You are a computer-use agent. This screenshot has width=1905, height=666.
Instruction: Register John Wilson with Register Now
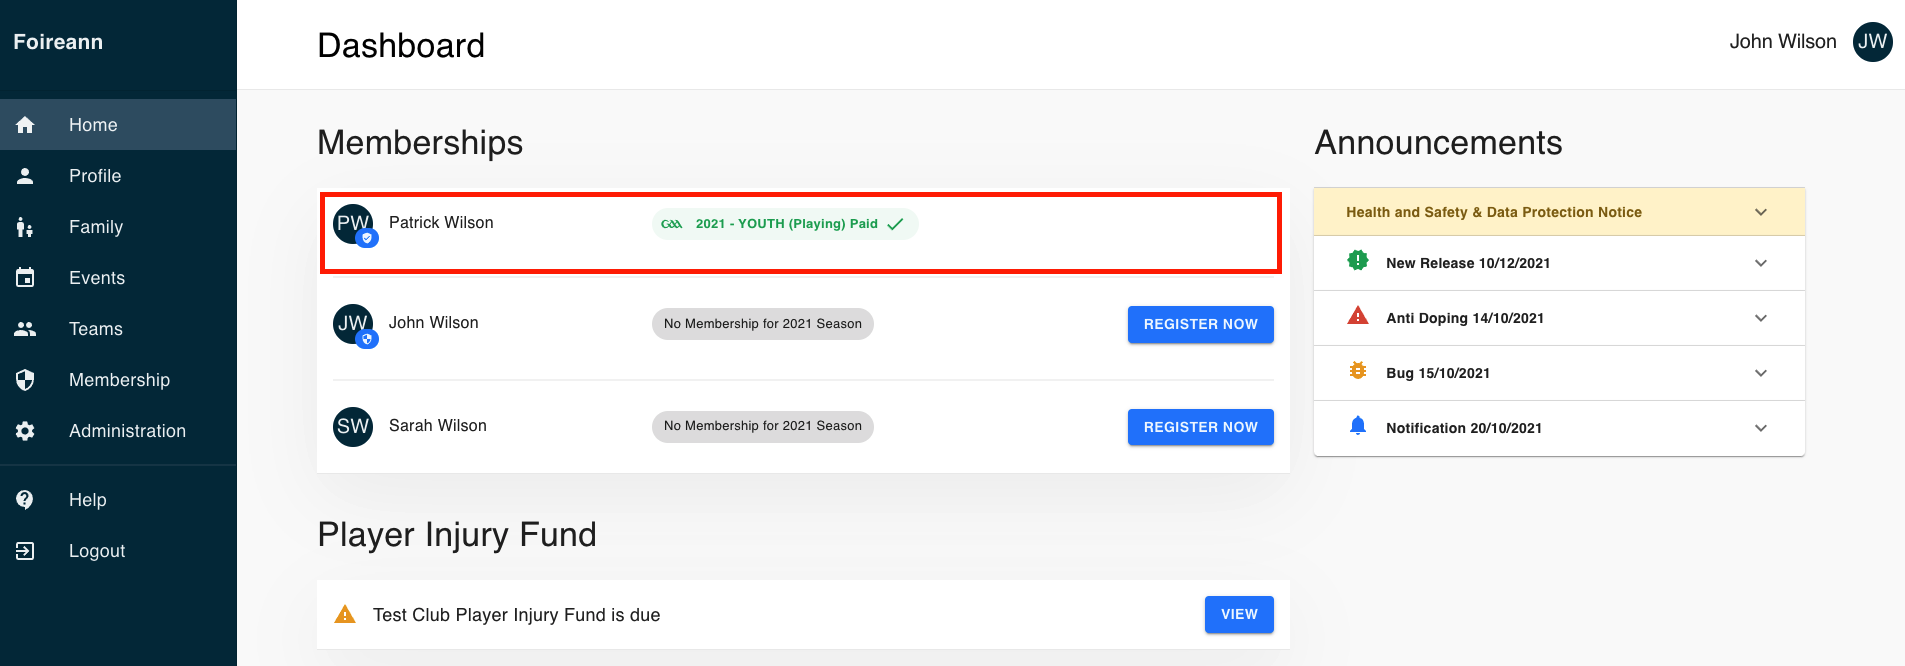click(x=1200, y=324)
